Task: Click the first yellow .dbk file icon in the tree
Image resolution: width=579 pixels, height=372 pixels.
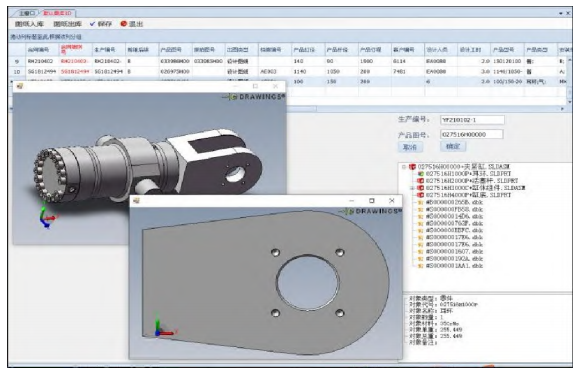Action: (x=420, y=202)
